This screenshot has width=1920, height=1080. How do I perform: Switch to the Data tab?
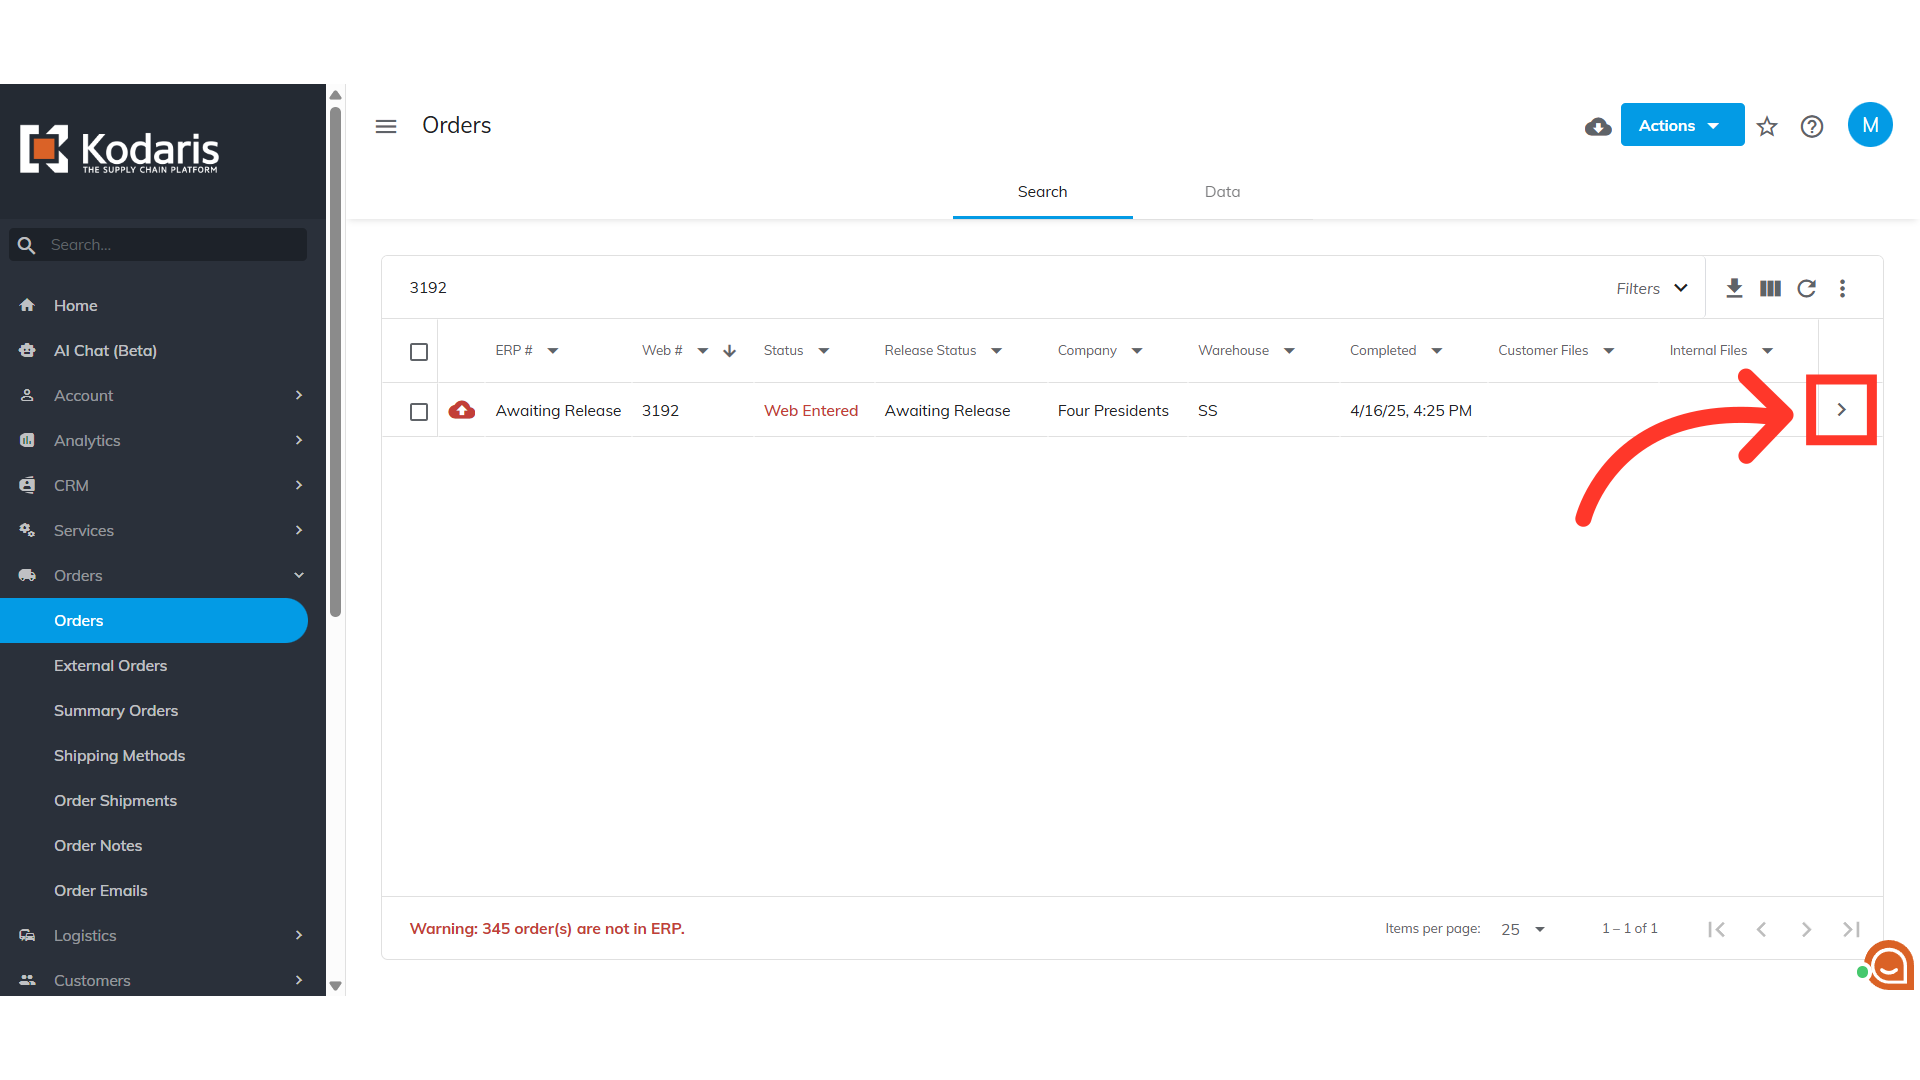tap(1222, 192)
